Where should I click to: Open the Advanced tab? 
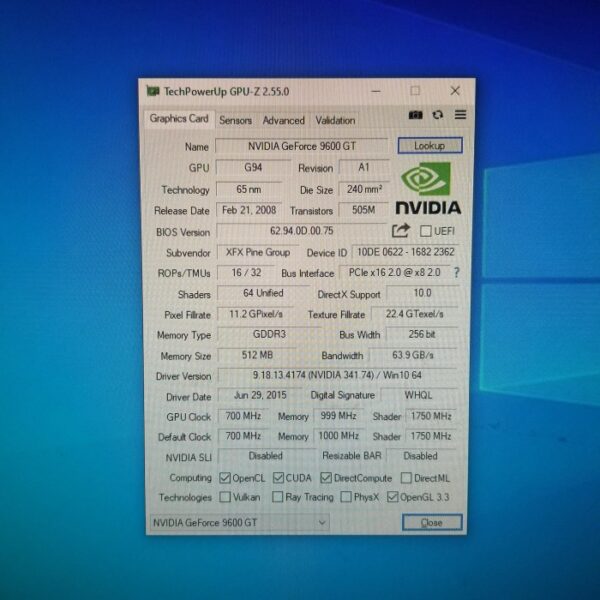click(x=283, y=120)
